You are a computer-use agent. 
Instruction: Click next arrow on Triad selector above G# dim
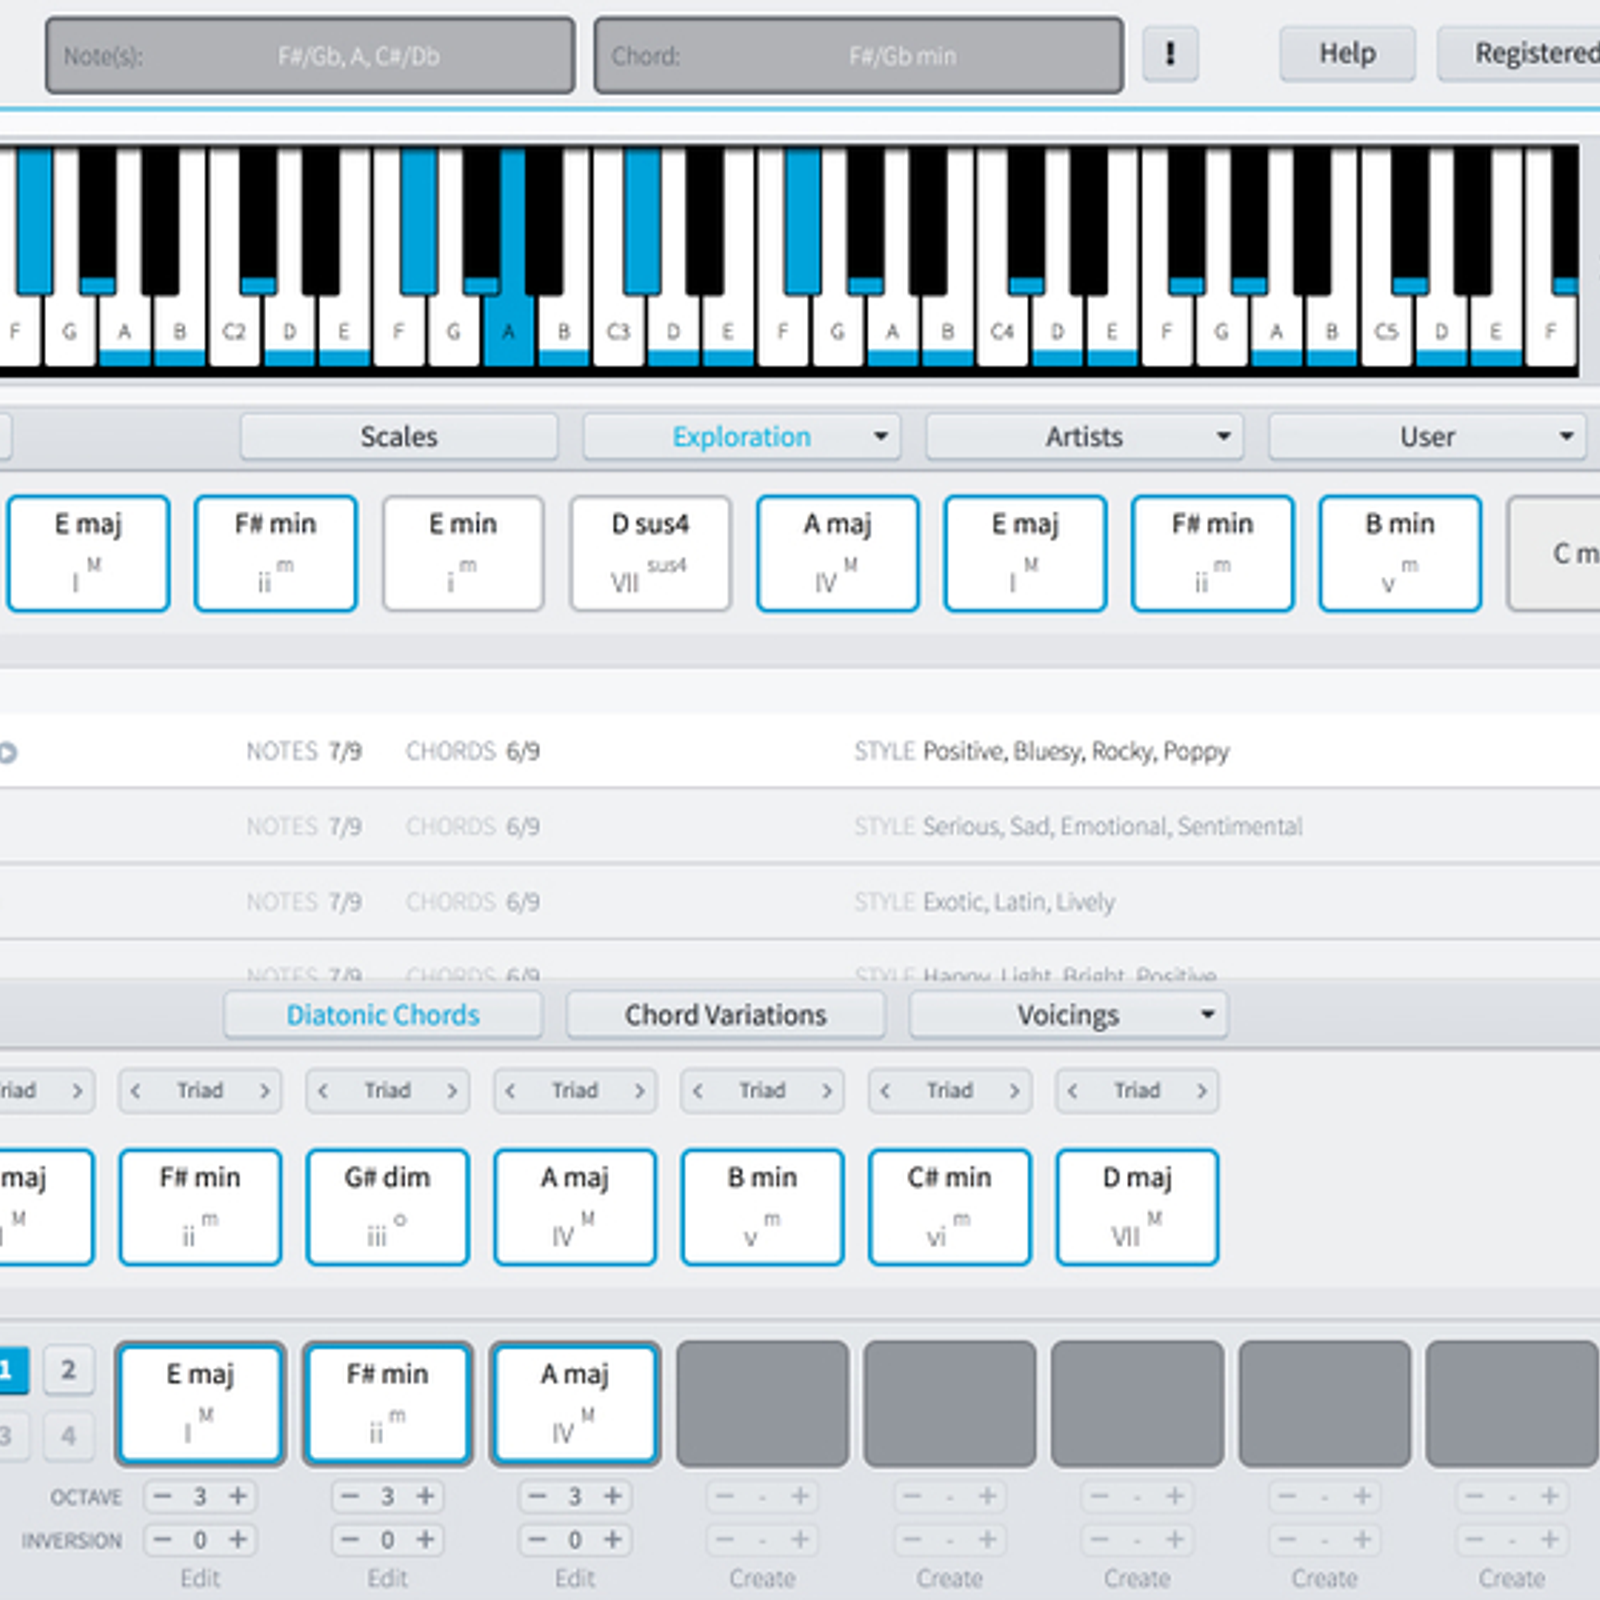point(452,1091)
